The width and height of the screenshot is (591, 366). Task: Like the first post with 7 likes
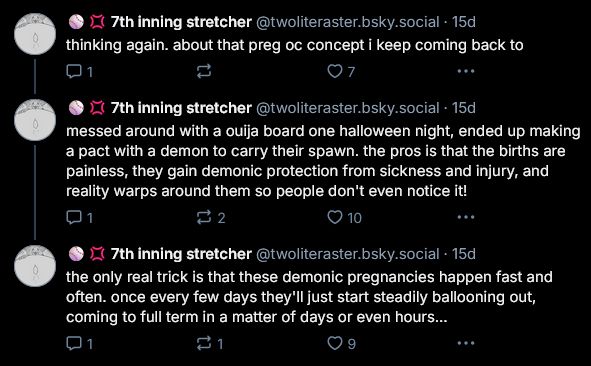(341, 71)
